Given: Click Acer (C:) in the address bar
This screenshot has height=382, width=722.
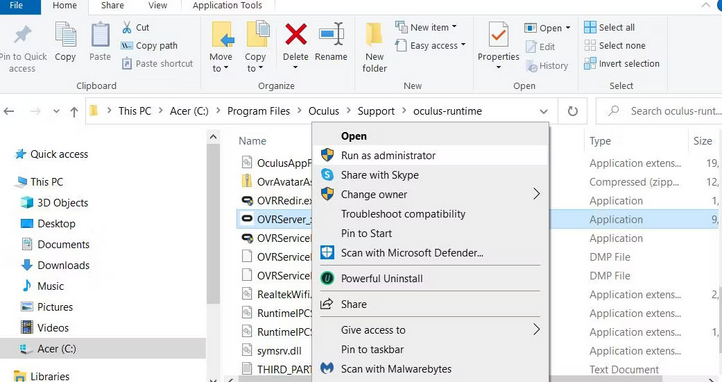Looking at the screenshot, I should click(189, 111).
